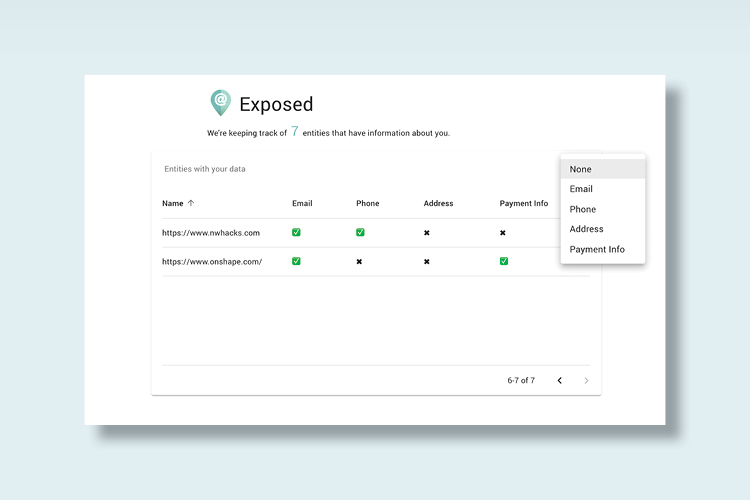Click onshape Payment Info green checkmark
This screenshot has width=750, height=500.
(504, 261)
